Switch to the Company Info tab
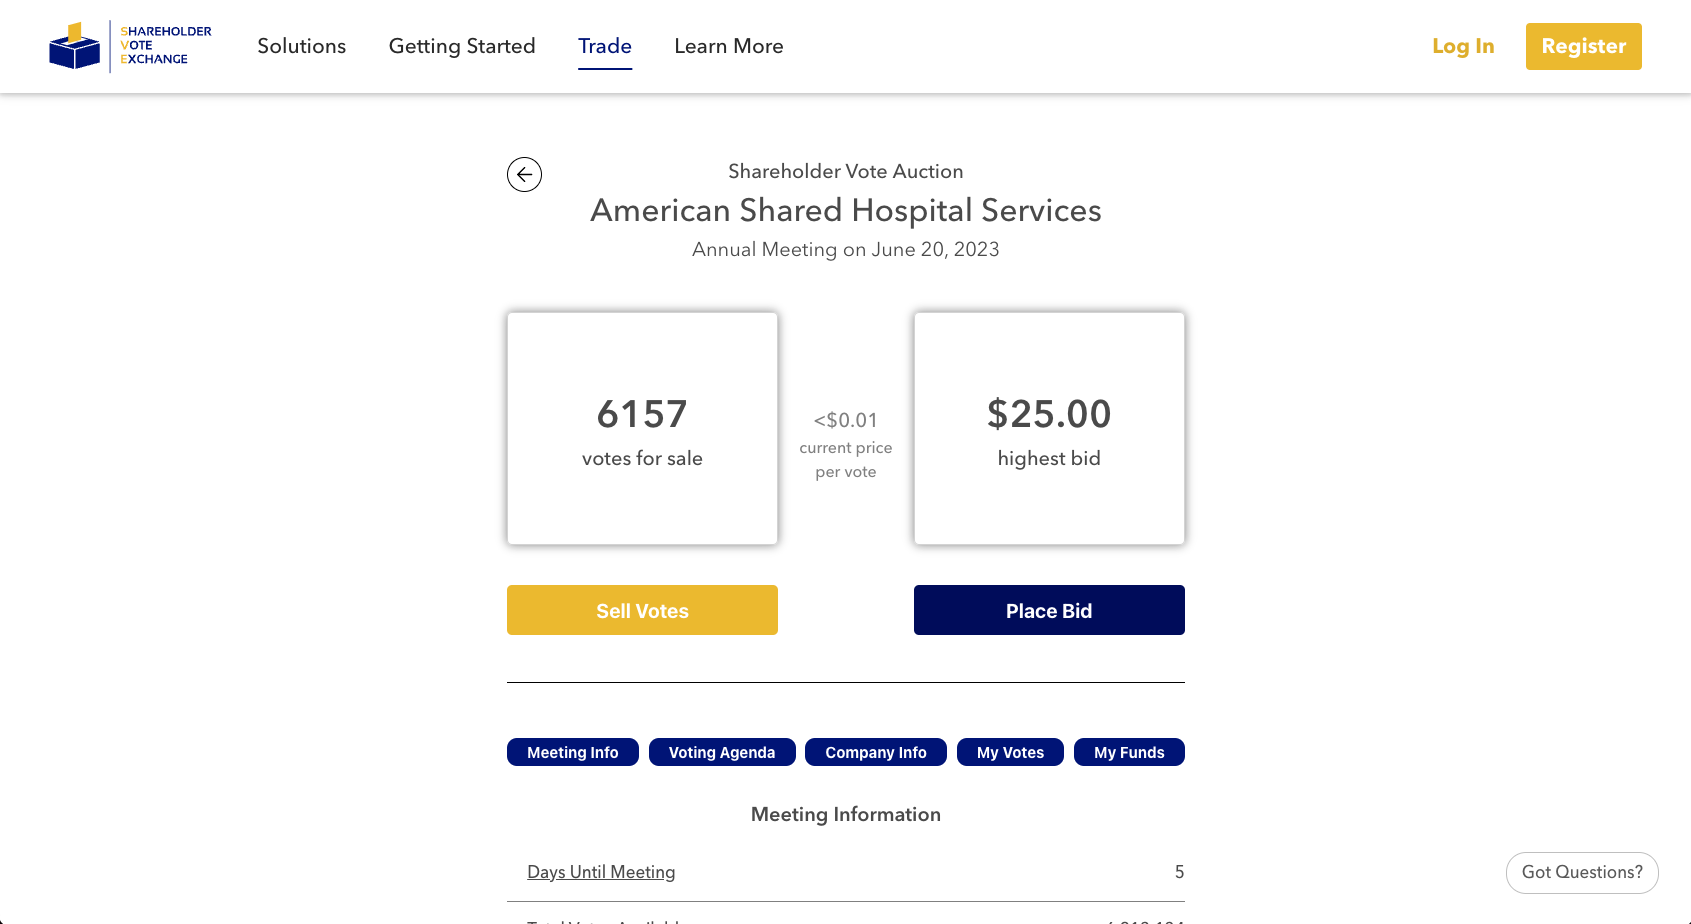The height and width of the screenshot is (924, 1691). 876,752
